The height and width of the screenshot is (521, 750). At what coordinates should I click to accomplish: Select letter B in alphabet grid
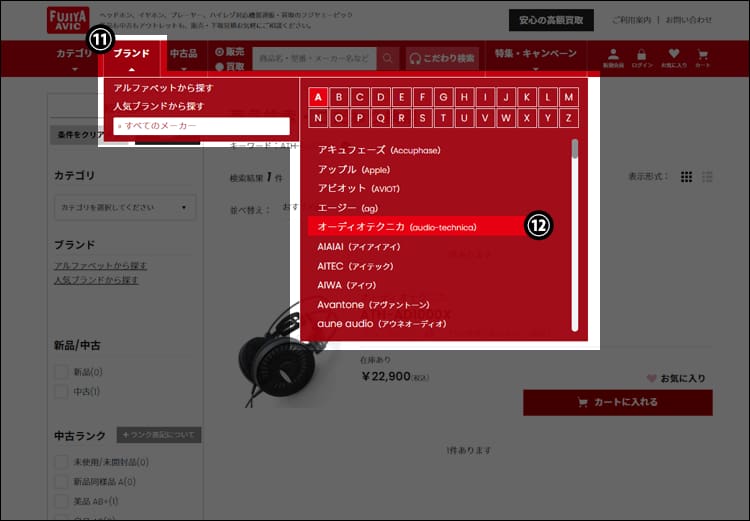[x=339, y=97]
